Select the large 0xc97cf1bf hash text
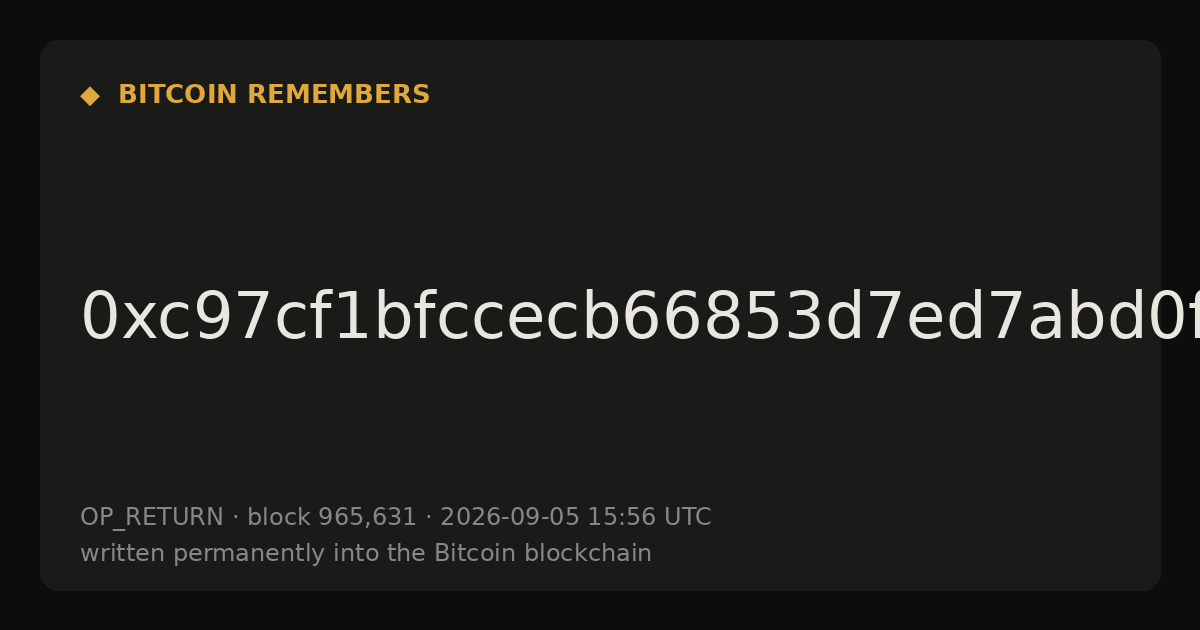The height and width of the screenshot is (630, 1200). click(640, 318)
